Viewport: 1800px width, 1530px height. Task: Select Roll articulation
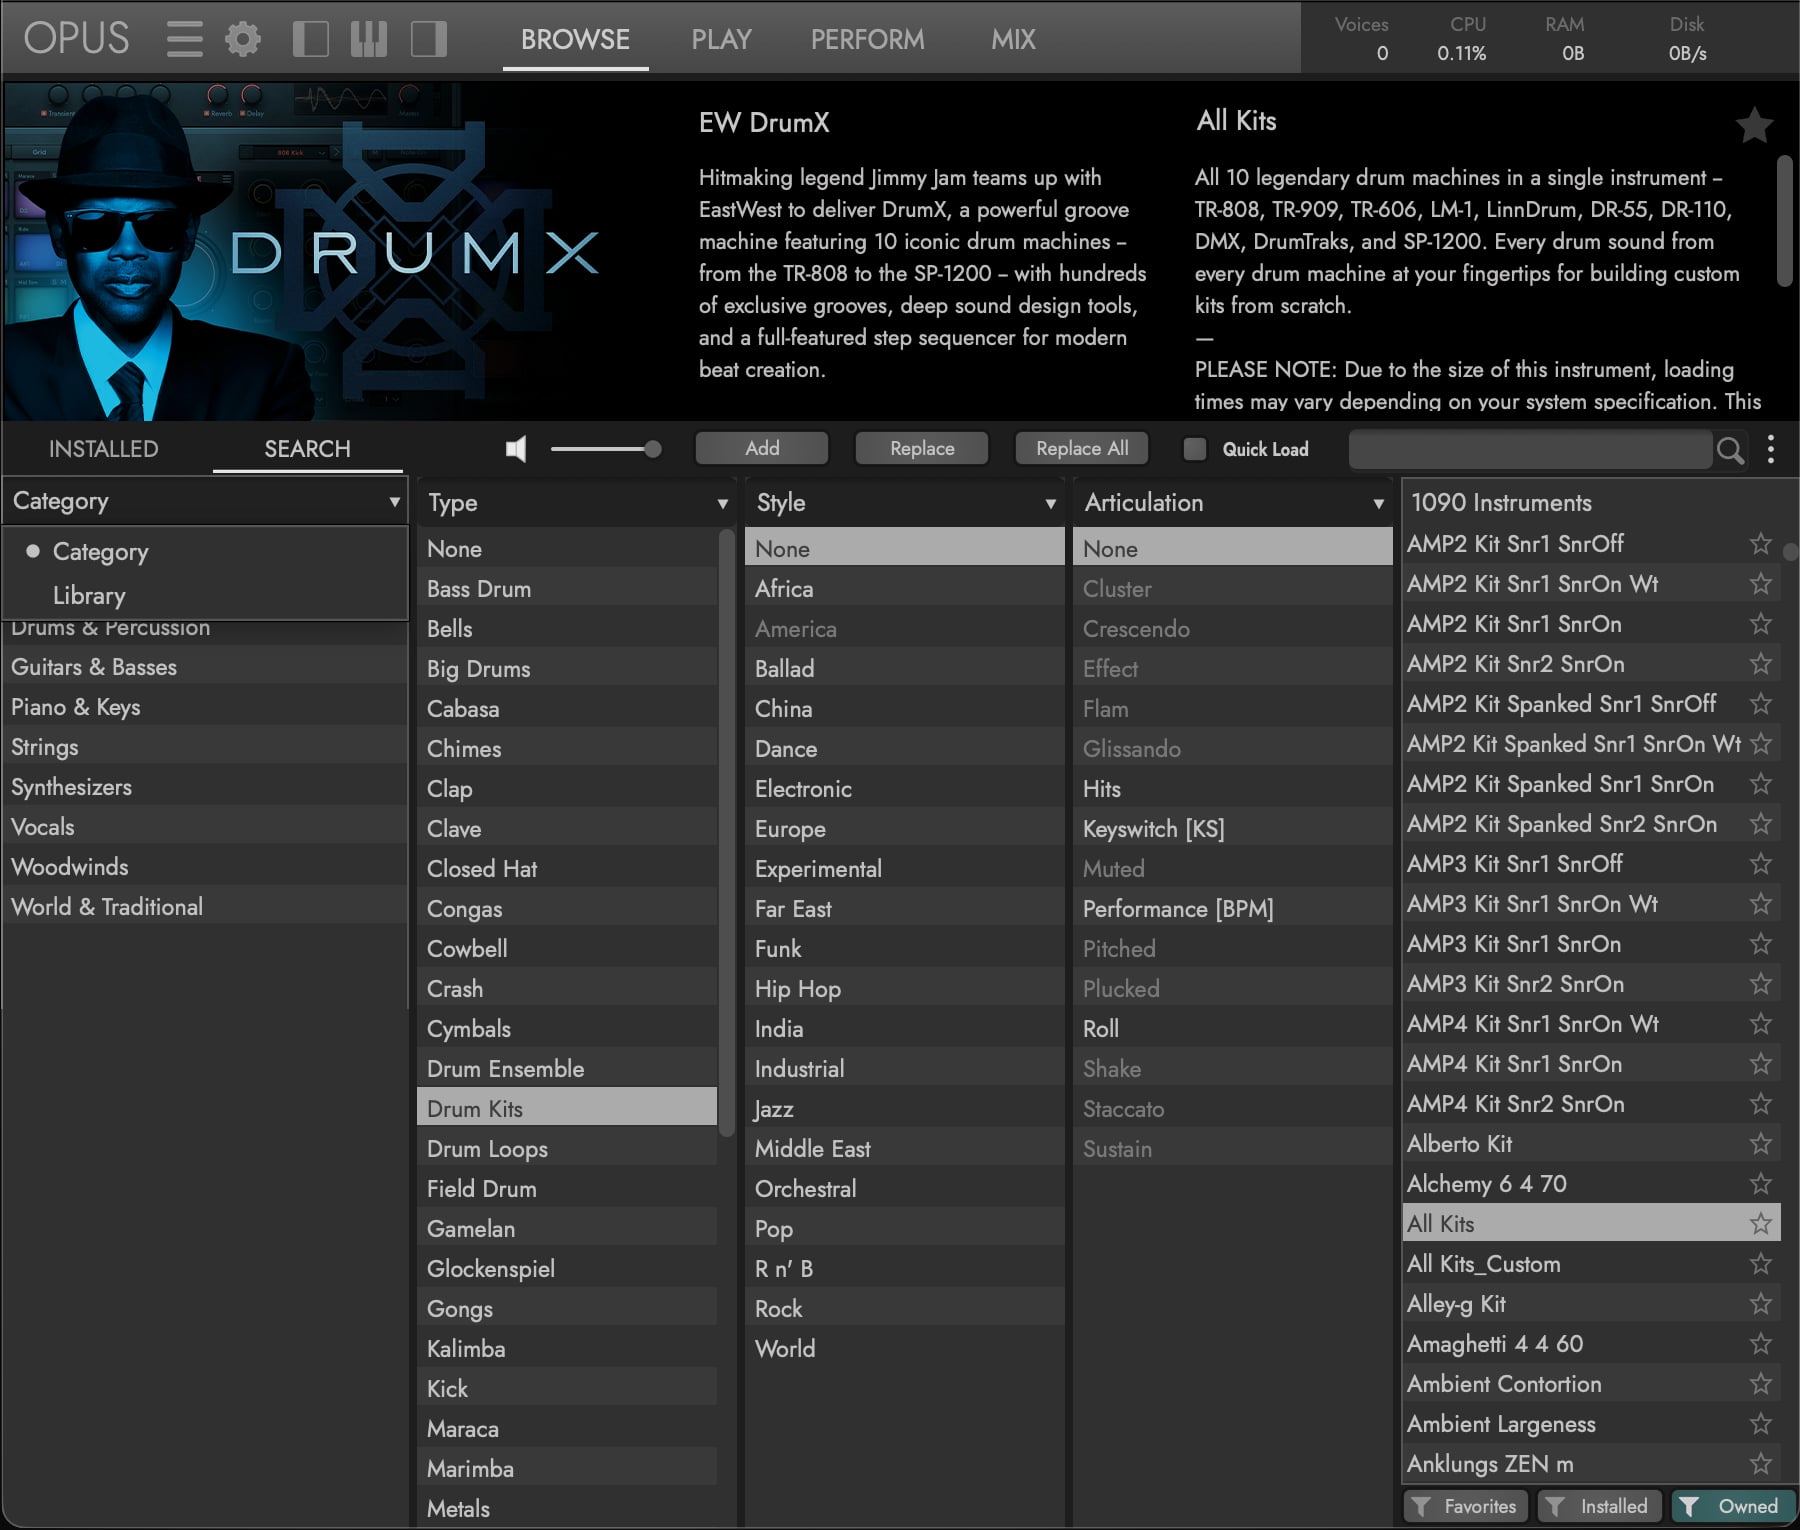pyautogui.click(x=1233, y=1029)
